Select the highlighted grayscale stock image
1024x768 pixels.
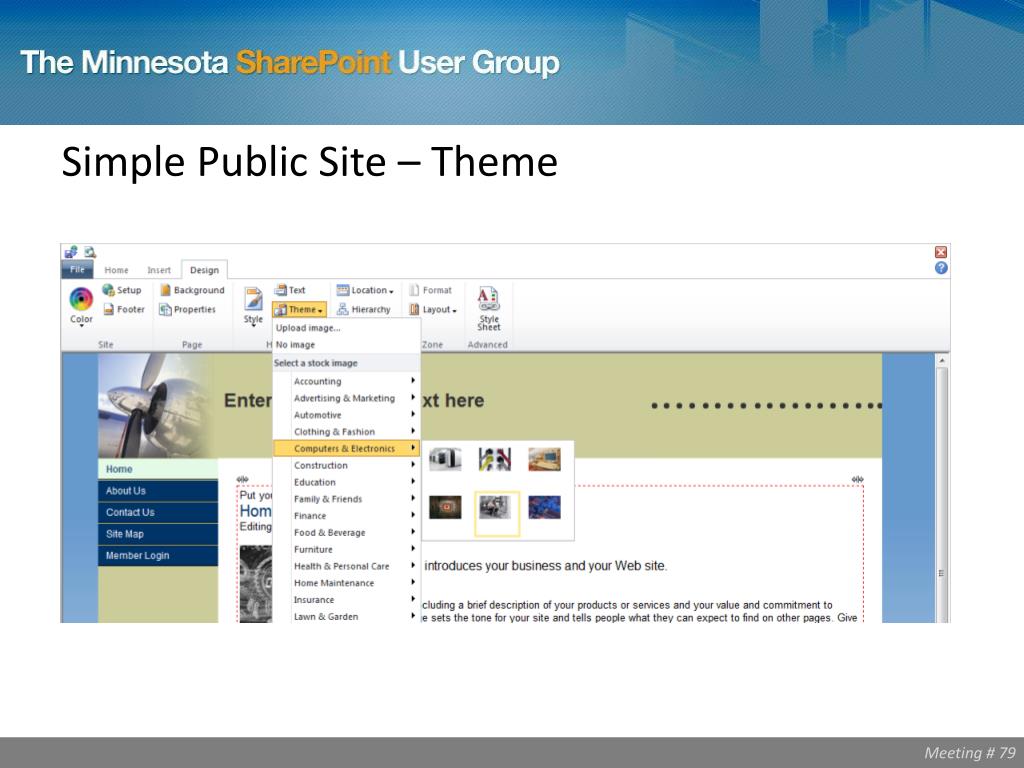pos(496,513)
